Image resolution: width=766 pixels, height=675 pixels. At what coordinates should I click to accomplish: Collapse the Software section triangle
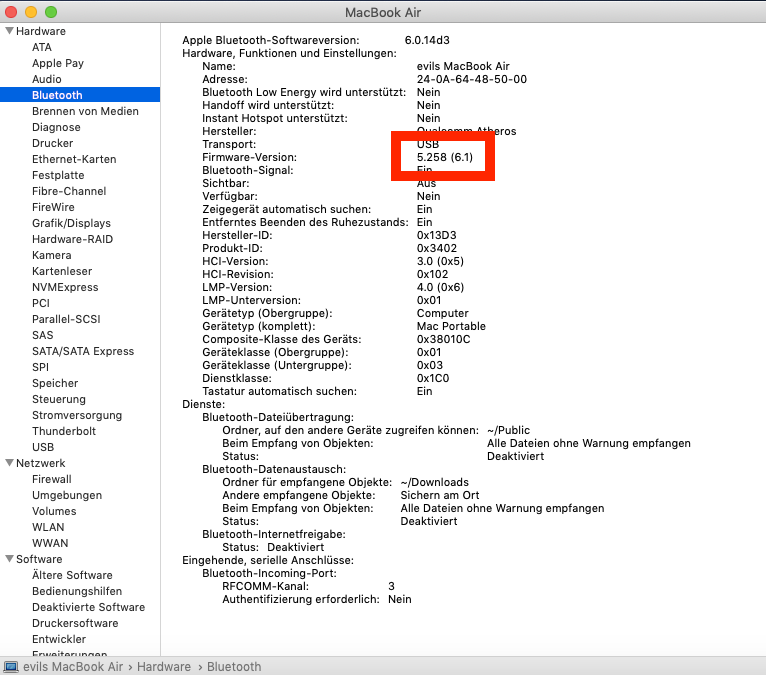(x=9, y=559)
